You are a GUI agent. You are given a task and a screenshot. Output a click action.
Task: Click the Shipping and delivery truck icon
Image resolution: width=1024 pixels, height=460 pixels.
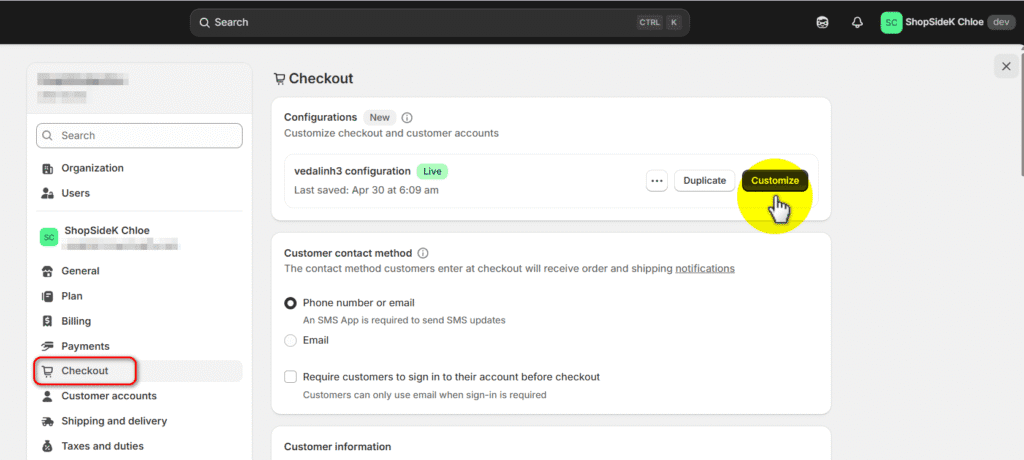[x=47, y=421]
